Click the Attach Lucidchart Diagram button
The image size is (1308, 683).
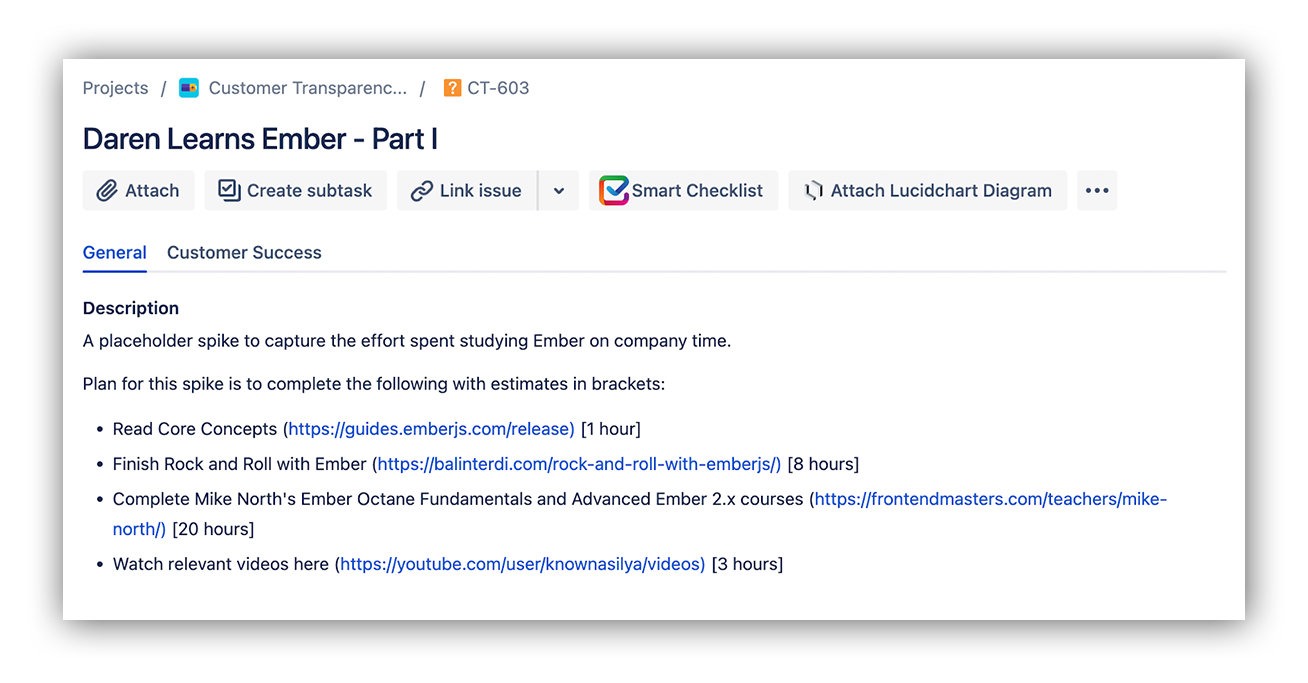tap(928, 191)
